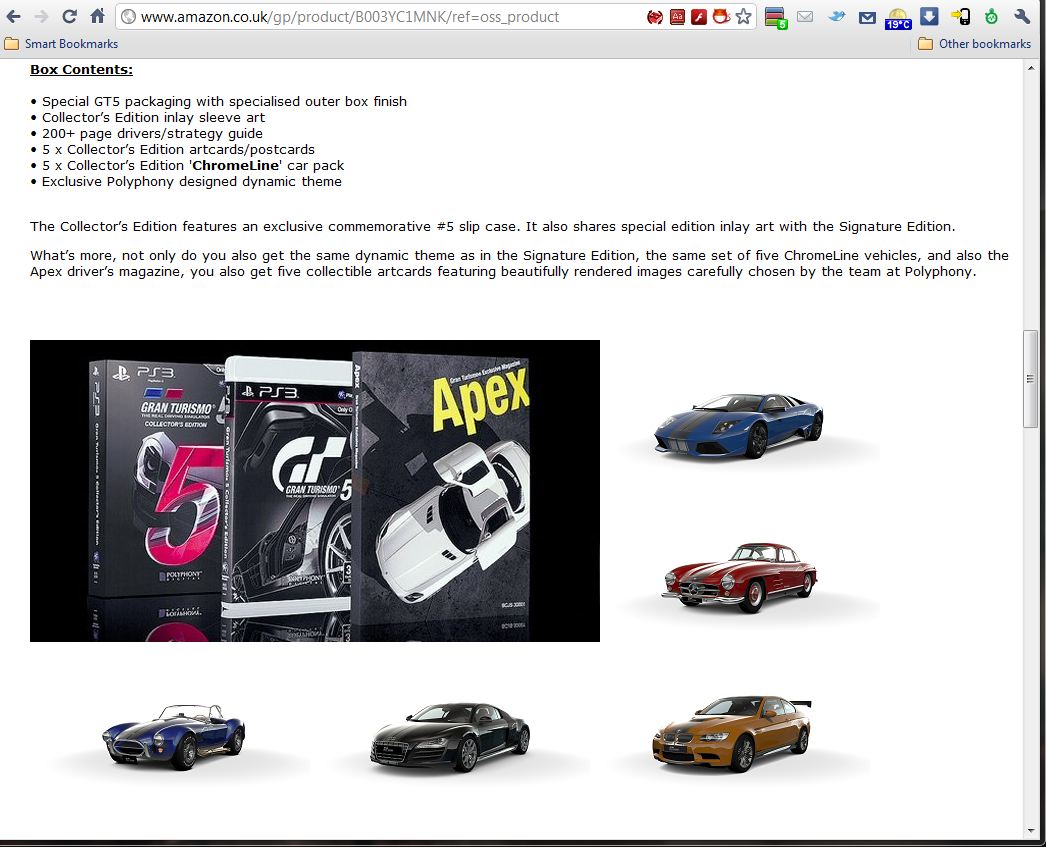Click the scrollbar up arrow
The image size is (1046, 847).
click(1031, 68)
